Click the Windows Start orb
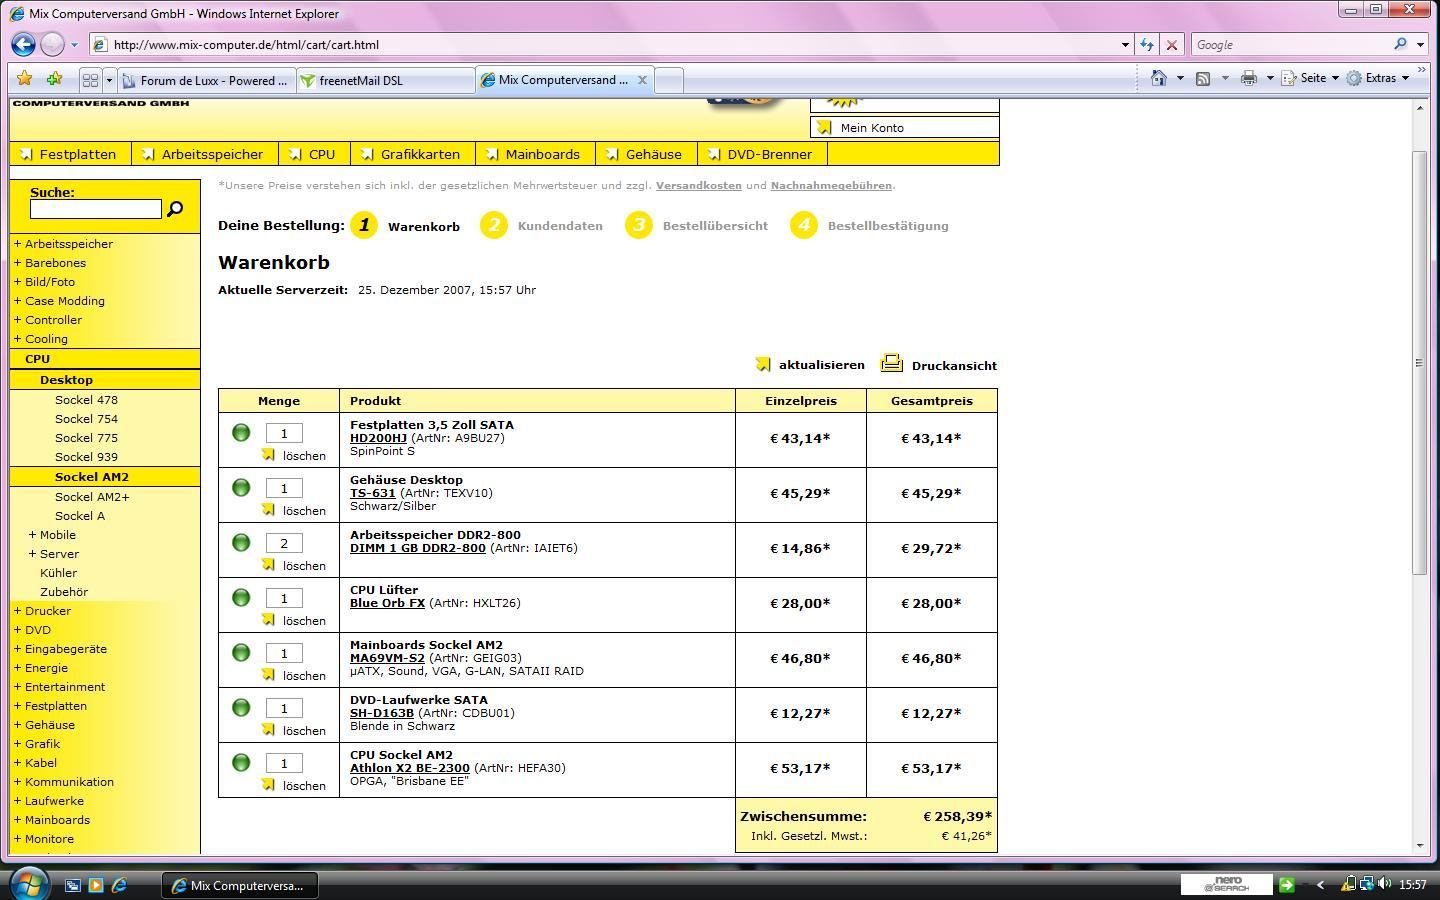Screen dimensions: 1440x900 click(30, 884)
